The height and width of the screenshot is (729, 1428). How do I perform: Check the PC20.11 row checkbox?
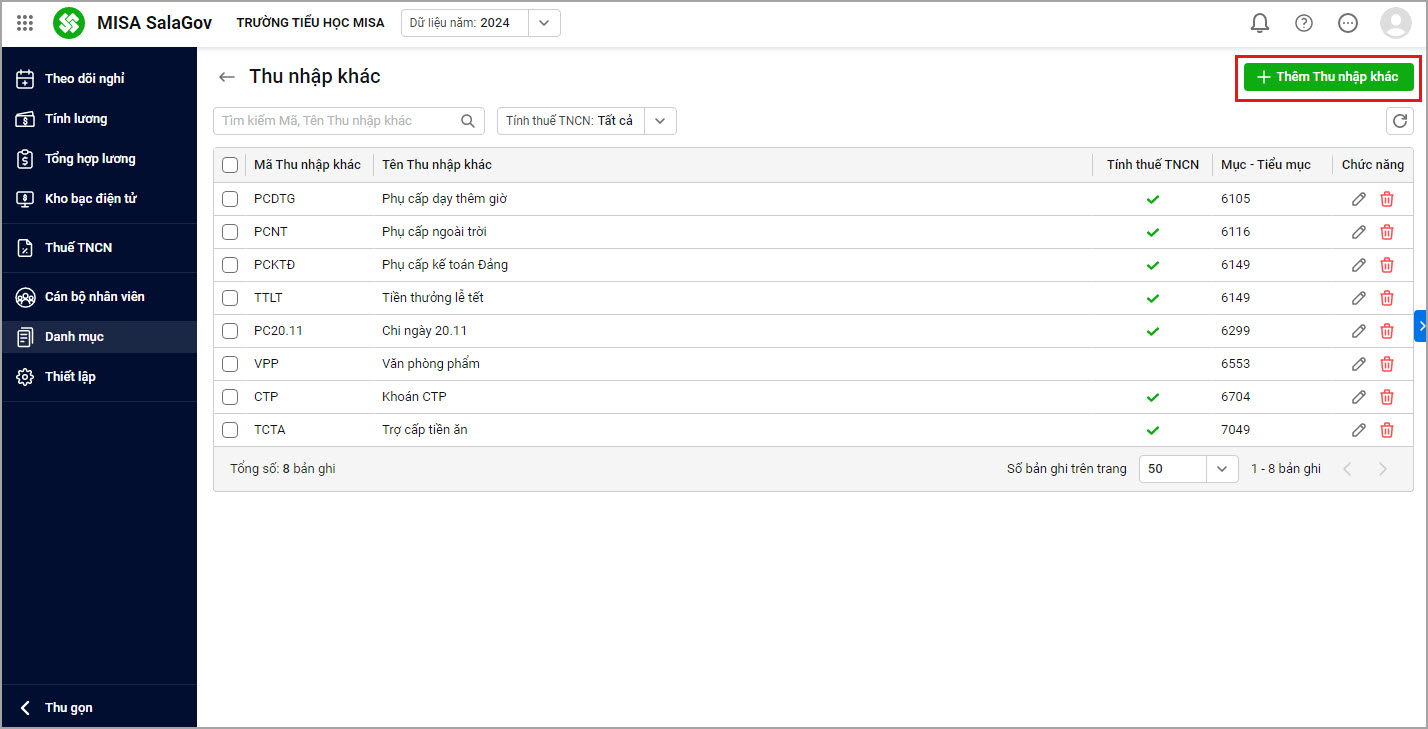[230, 331]
